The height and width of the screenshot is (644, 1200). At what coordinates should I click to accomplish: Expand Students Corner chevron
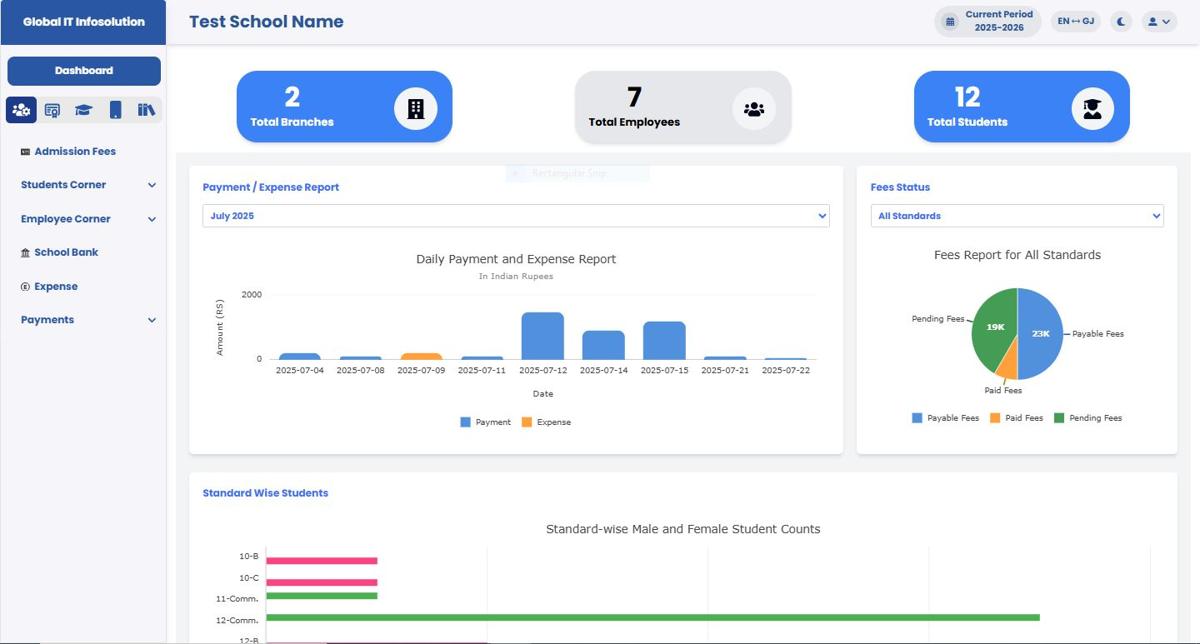pyautogui.click(x=152, y=185)
